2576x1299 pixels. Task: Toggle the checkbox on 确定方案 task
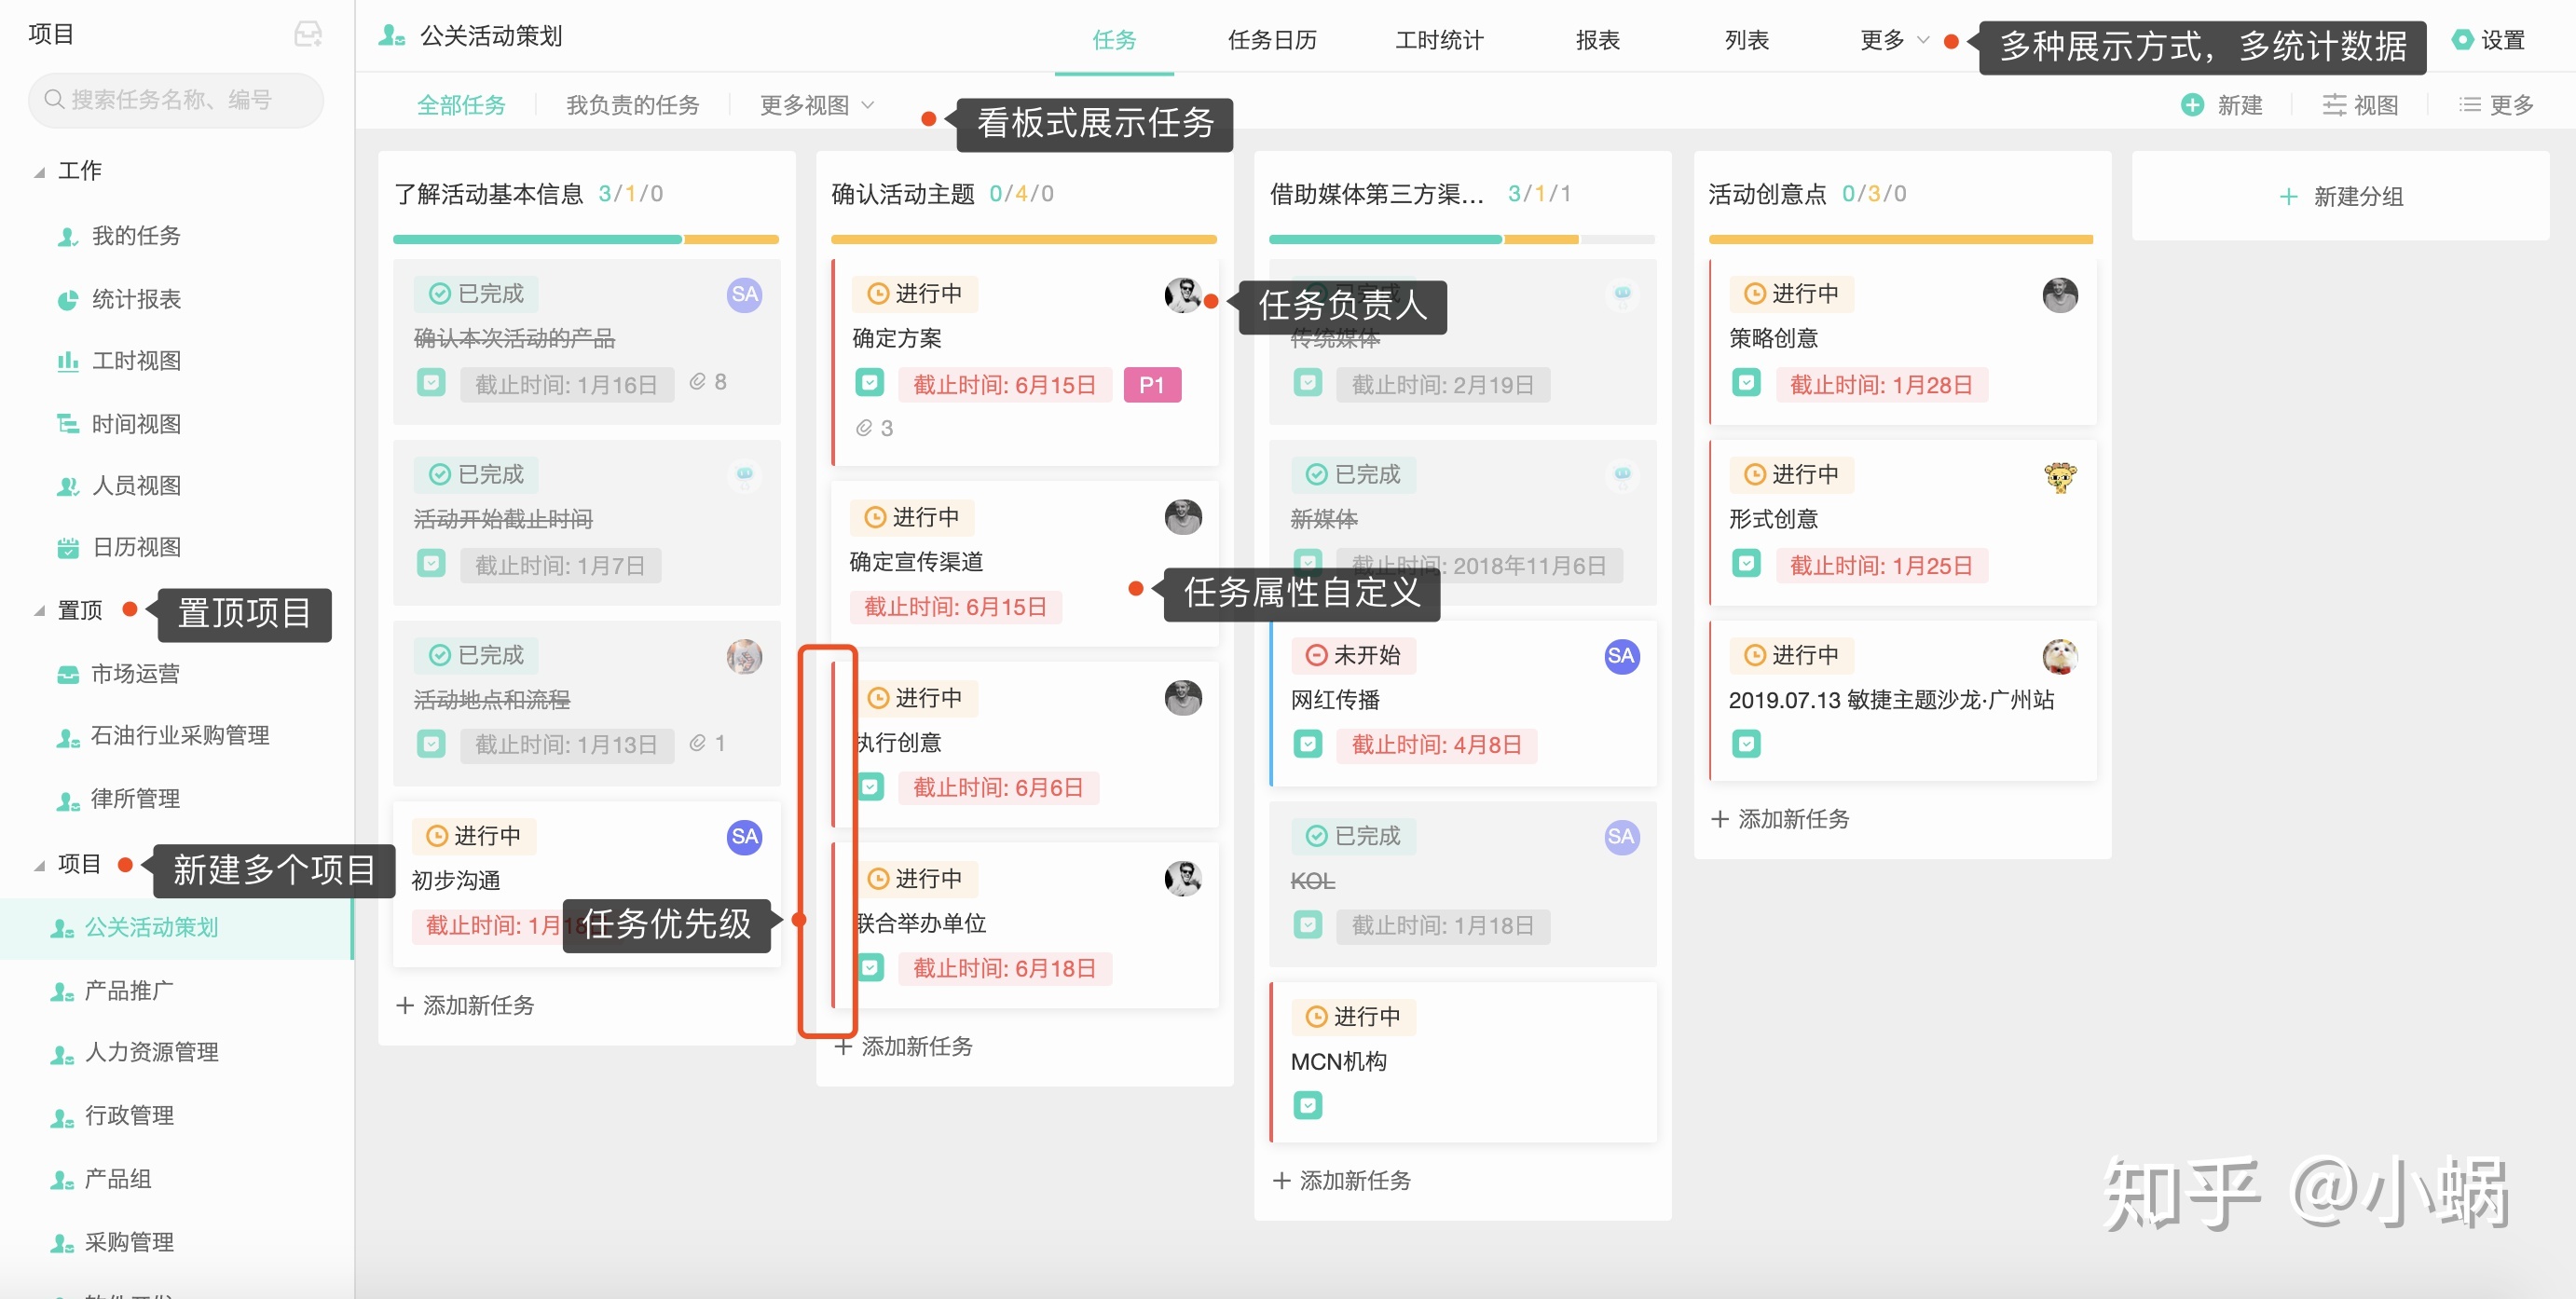tap(869, 383)
